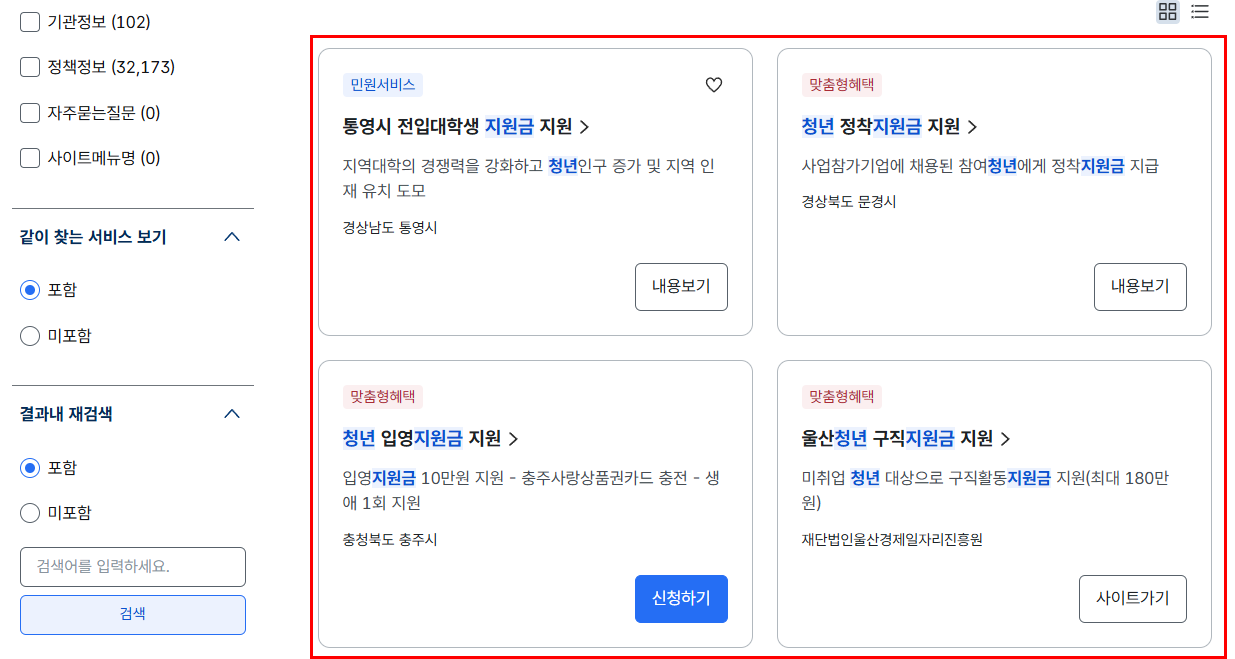The image size is (1235, 659).
Task: Collapse the 같이 찾는 서비스 보기 section
Action: click(x=232, y=237)
